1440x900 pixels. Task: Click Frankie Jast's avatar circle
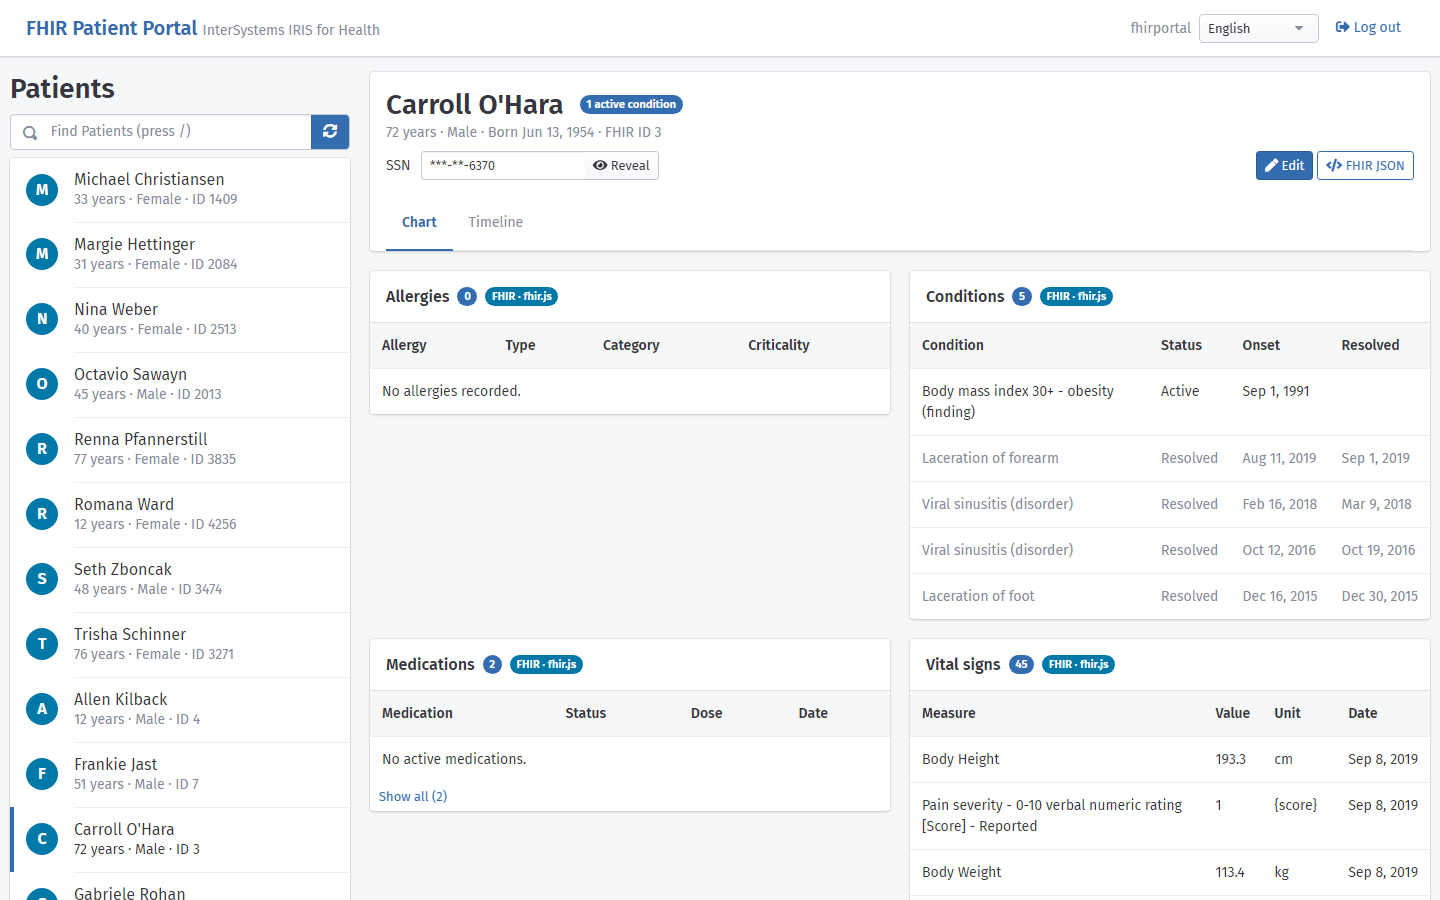(42, 774)
